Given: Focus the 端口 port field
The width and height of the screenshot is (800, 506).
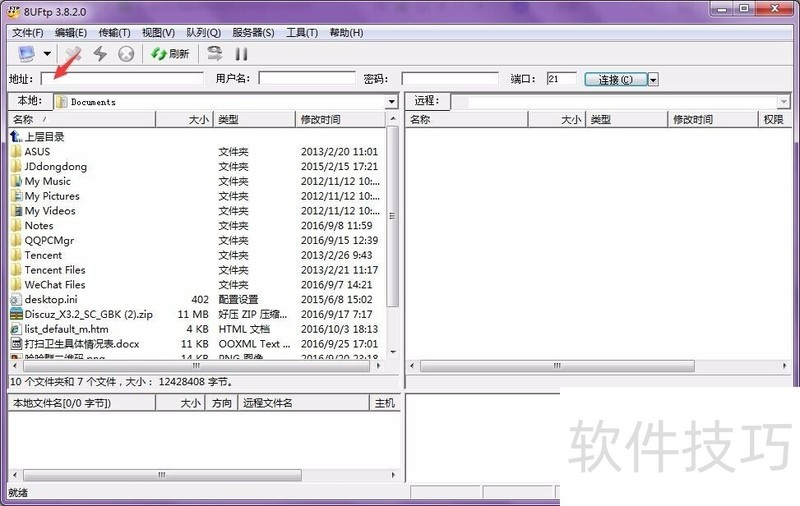Looking at the screenshot, I should [561, 79].
